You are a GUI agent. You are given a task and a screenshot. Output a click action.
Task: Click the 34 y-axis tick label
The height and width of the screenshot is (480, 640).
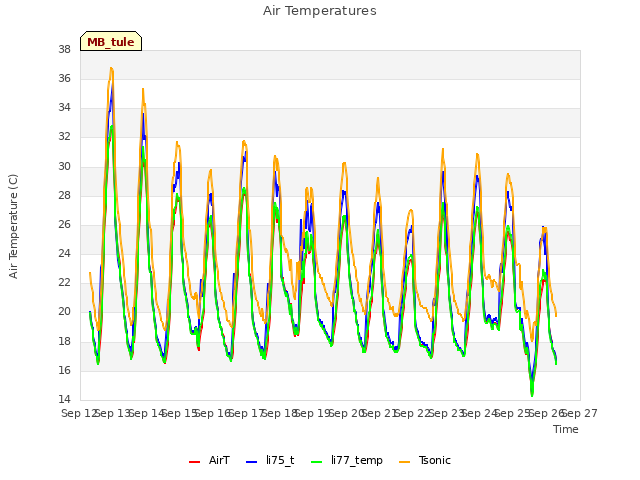pos(64,108)
